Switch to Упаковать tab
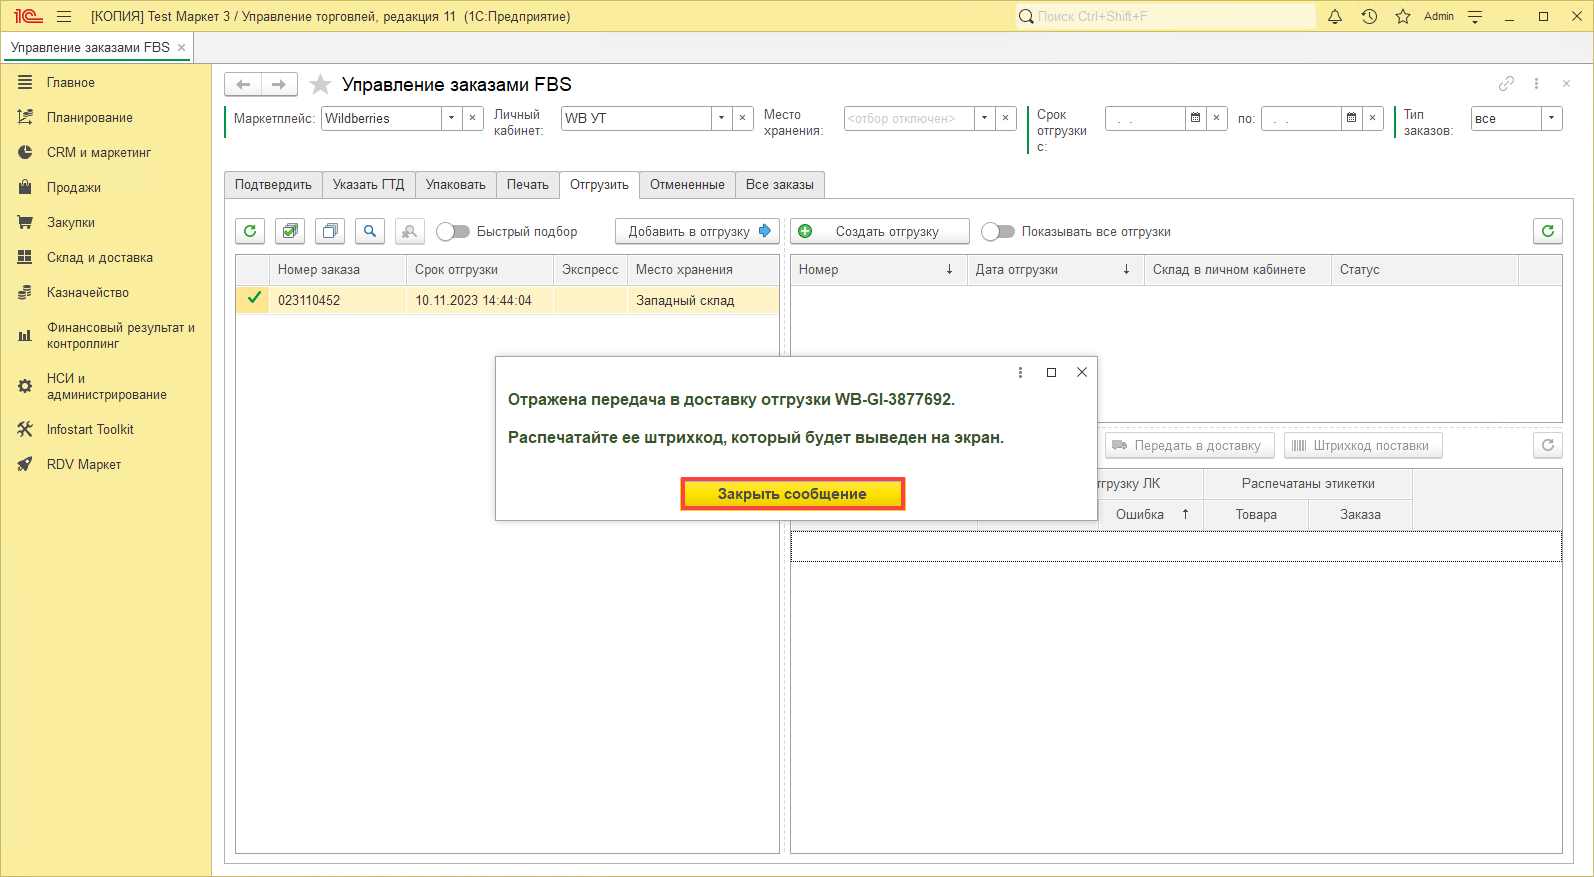Image resolution: width=1594 pixels, height=877 pixels. pos(455,184)
